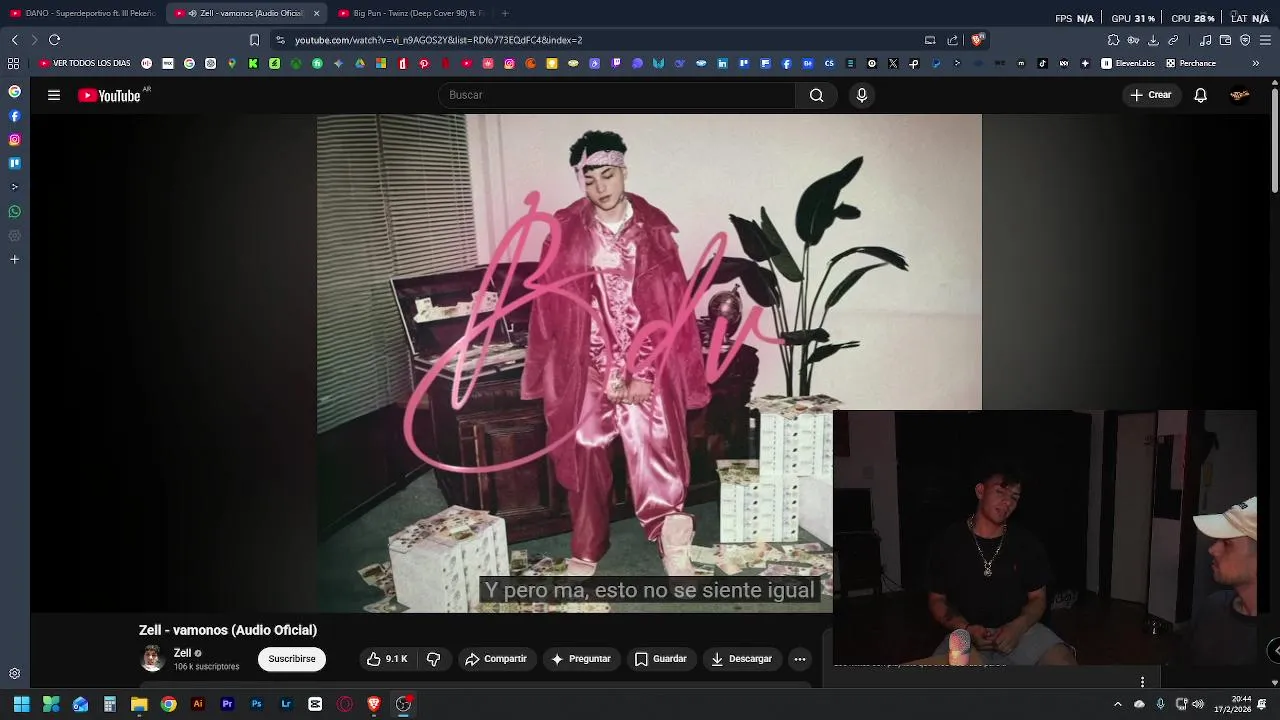Viewport: 1280px width, 720px height.
Task: Open the X (Twitter) bookmark
Action: pyautogui.click(x=893, y=63)
